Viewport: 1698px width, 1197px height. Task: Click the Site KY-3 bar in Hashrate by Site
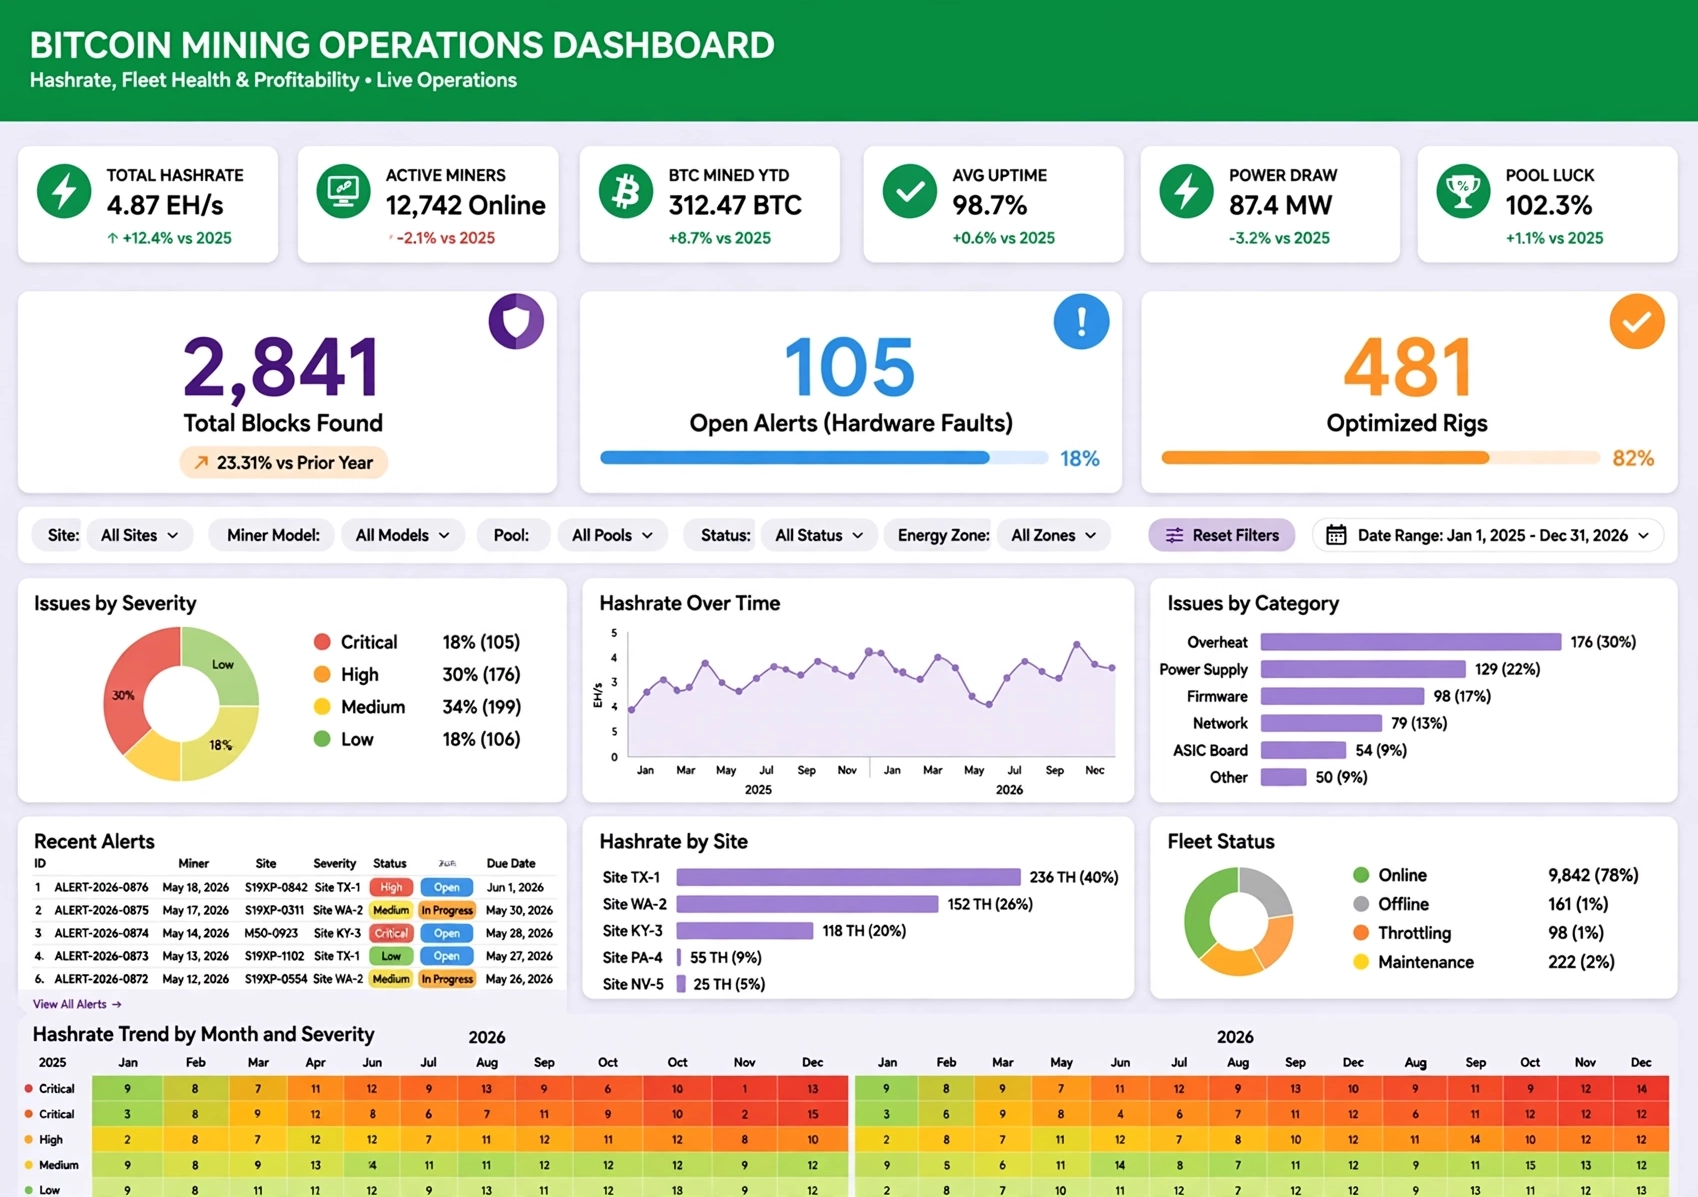(x=745, y=931)
